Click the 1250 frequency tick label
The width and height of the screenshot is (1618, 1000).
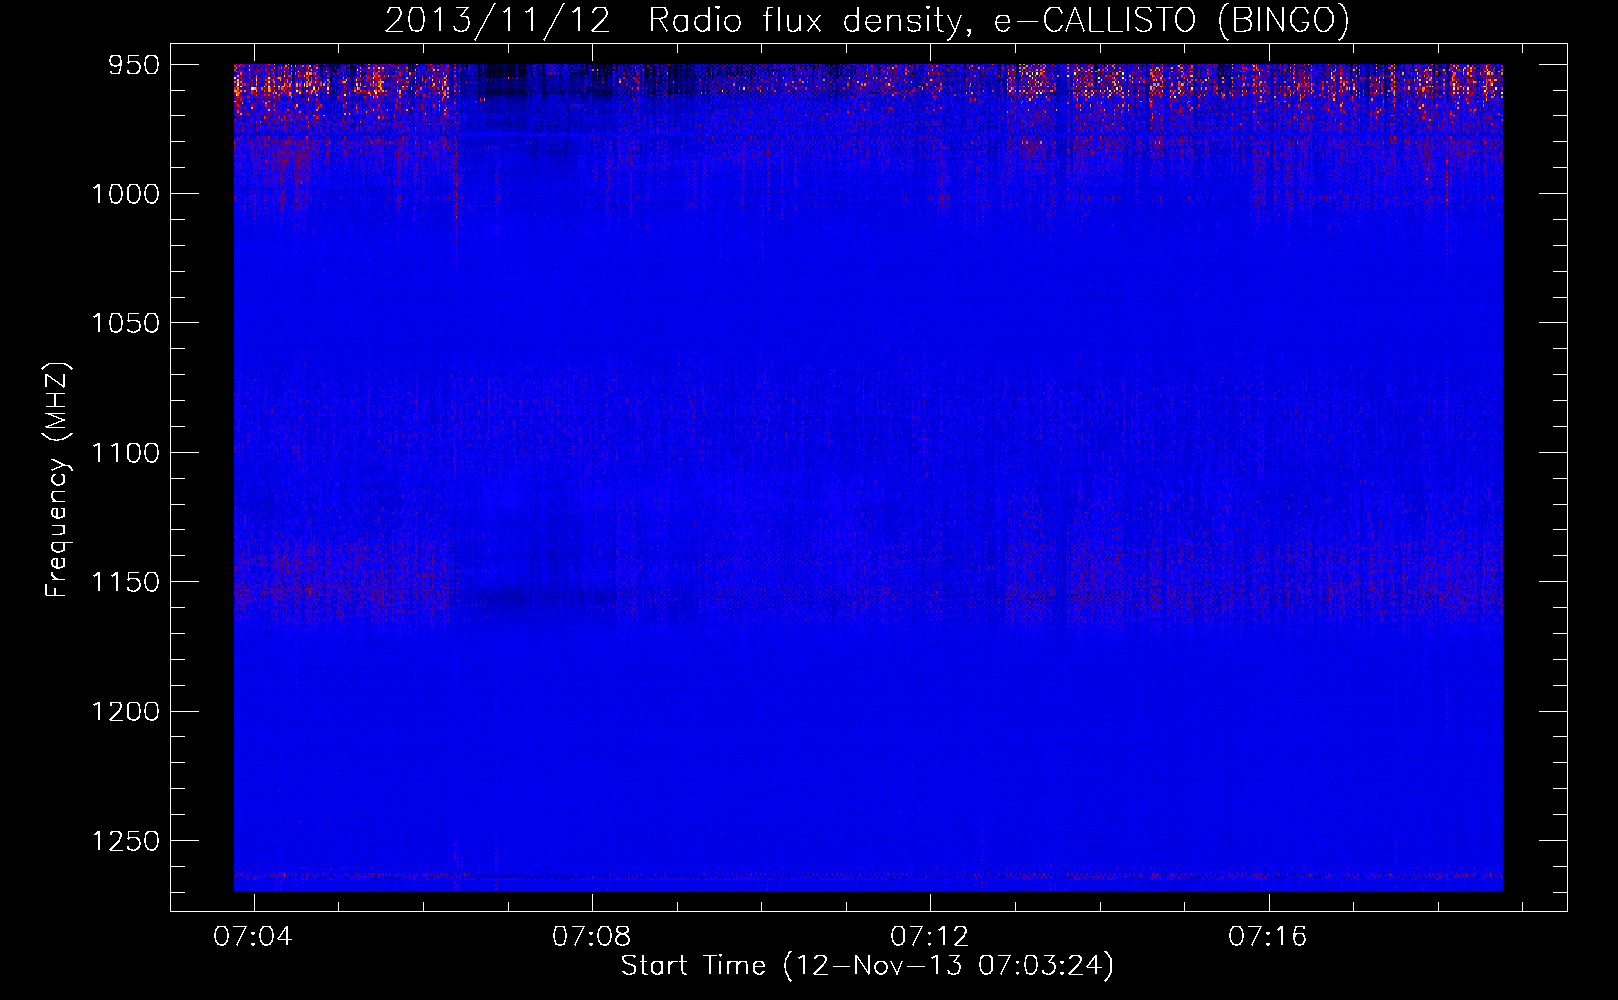(126, 841)
